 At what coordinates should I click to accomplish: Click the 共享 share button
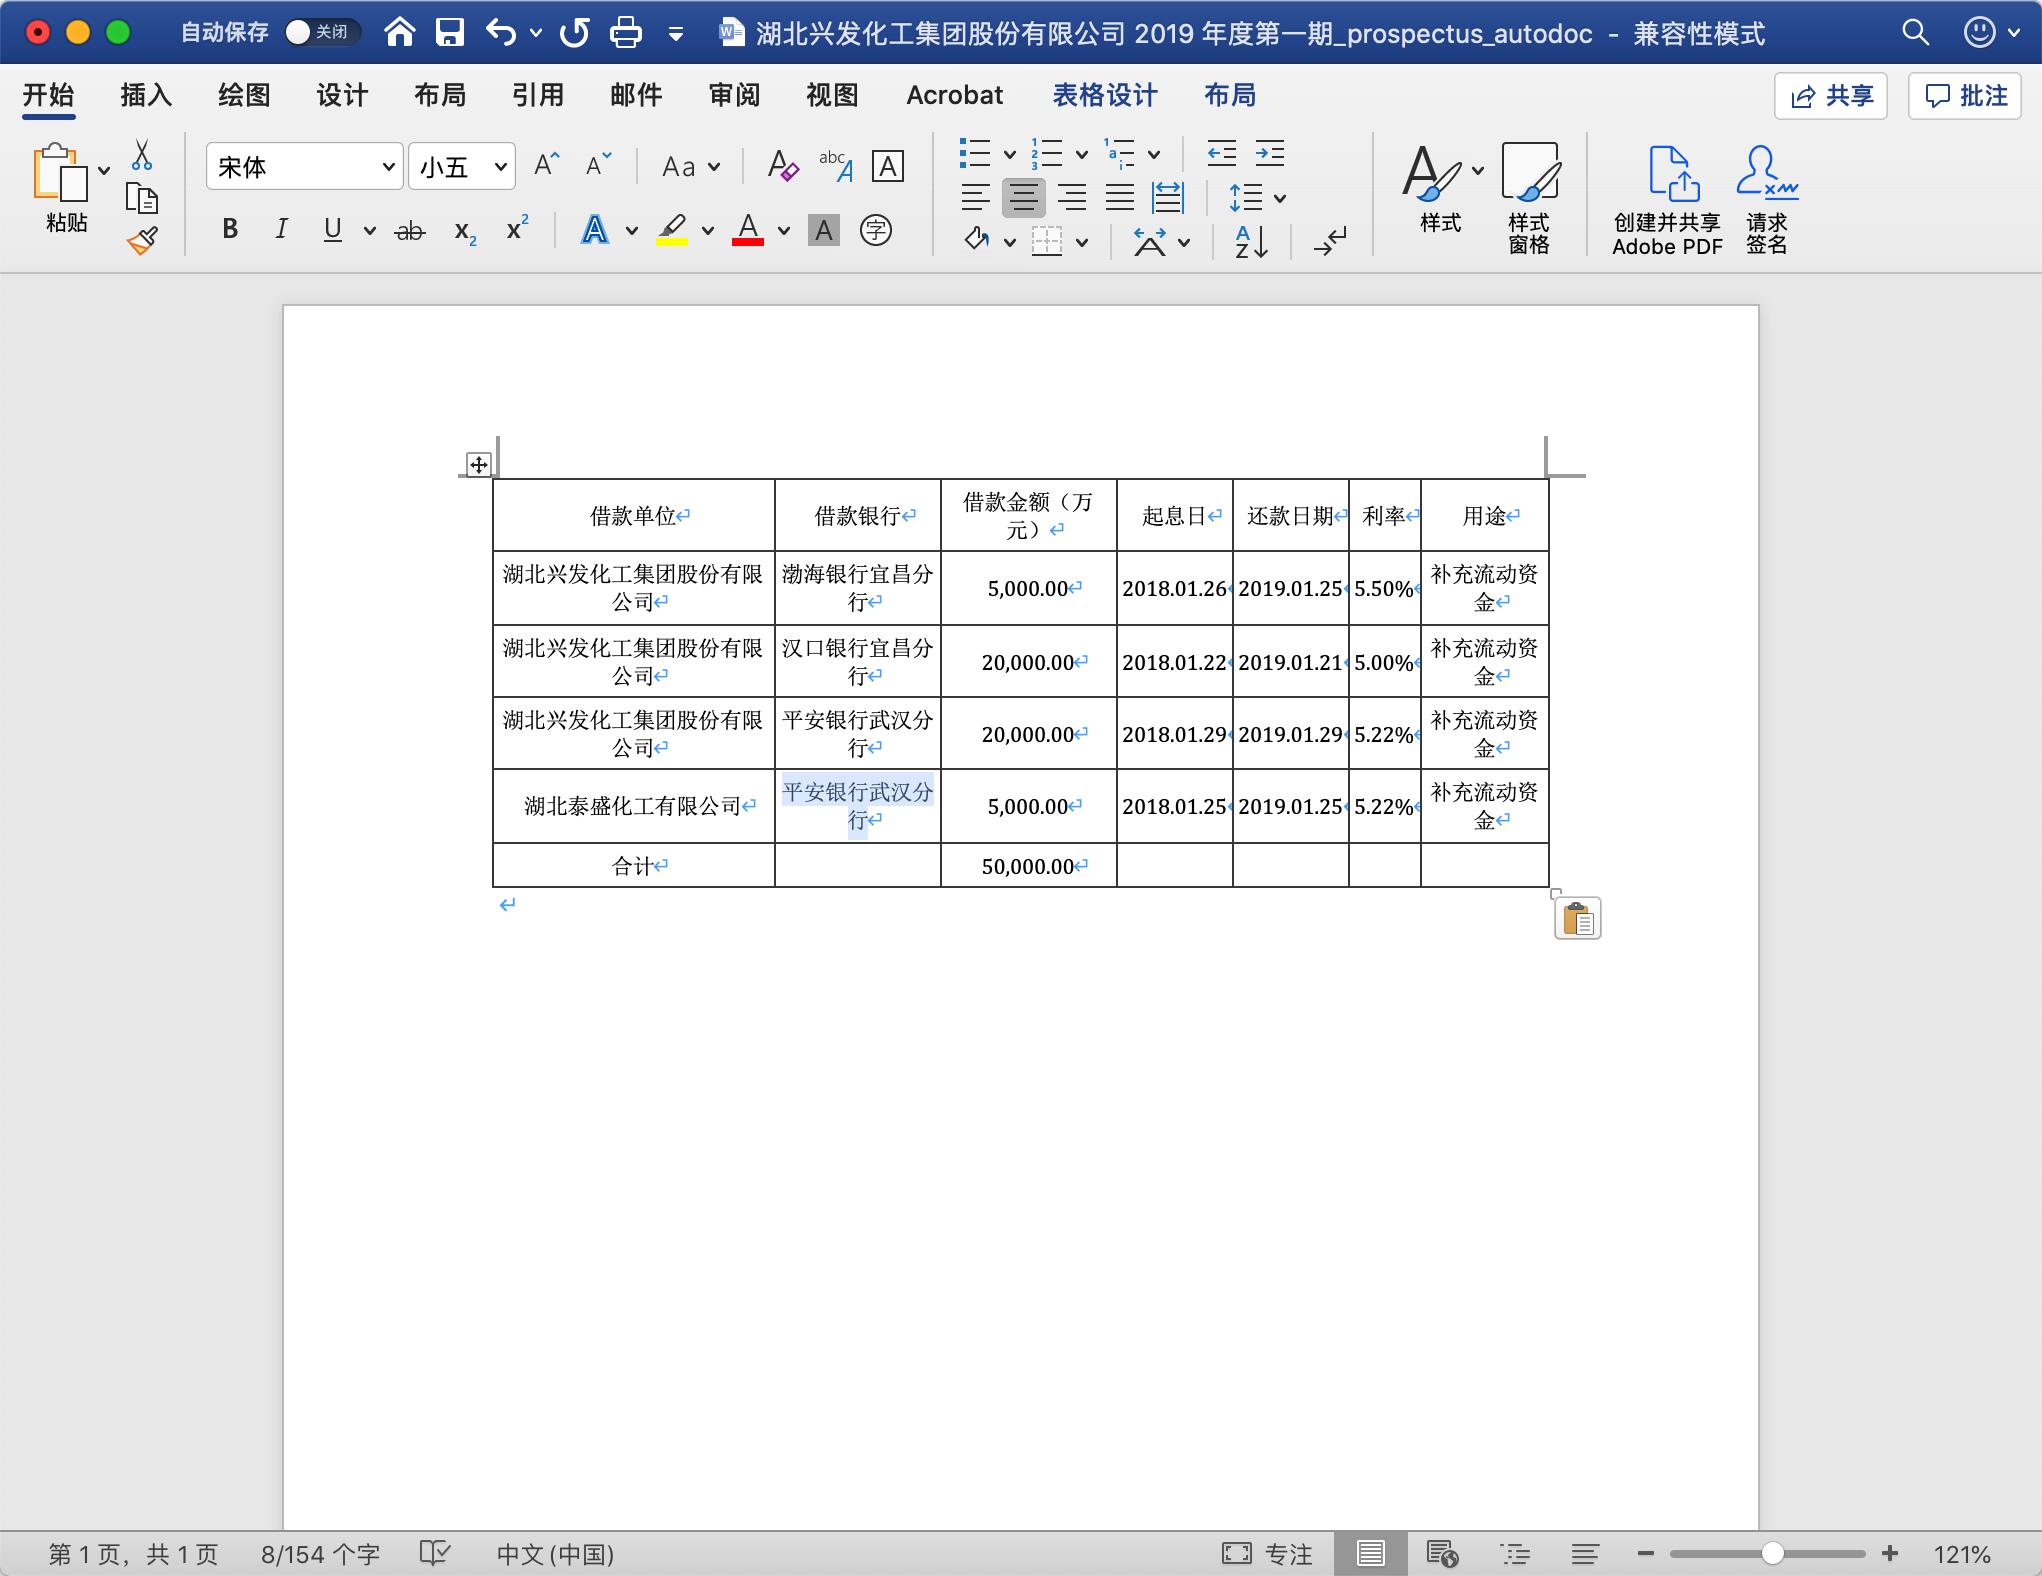coord(1831,96)
